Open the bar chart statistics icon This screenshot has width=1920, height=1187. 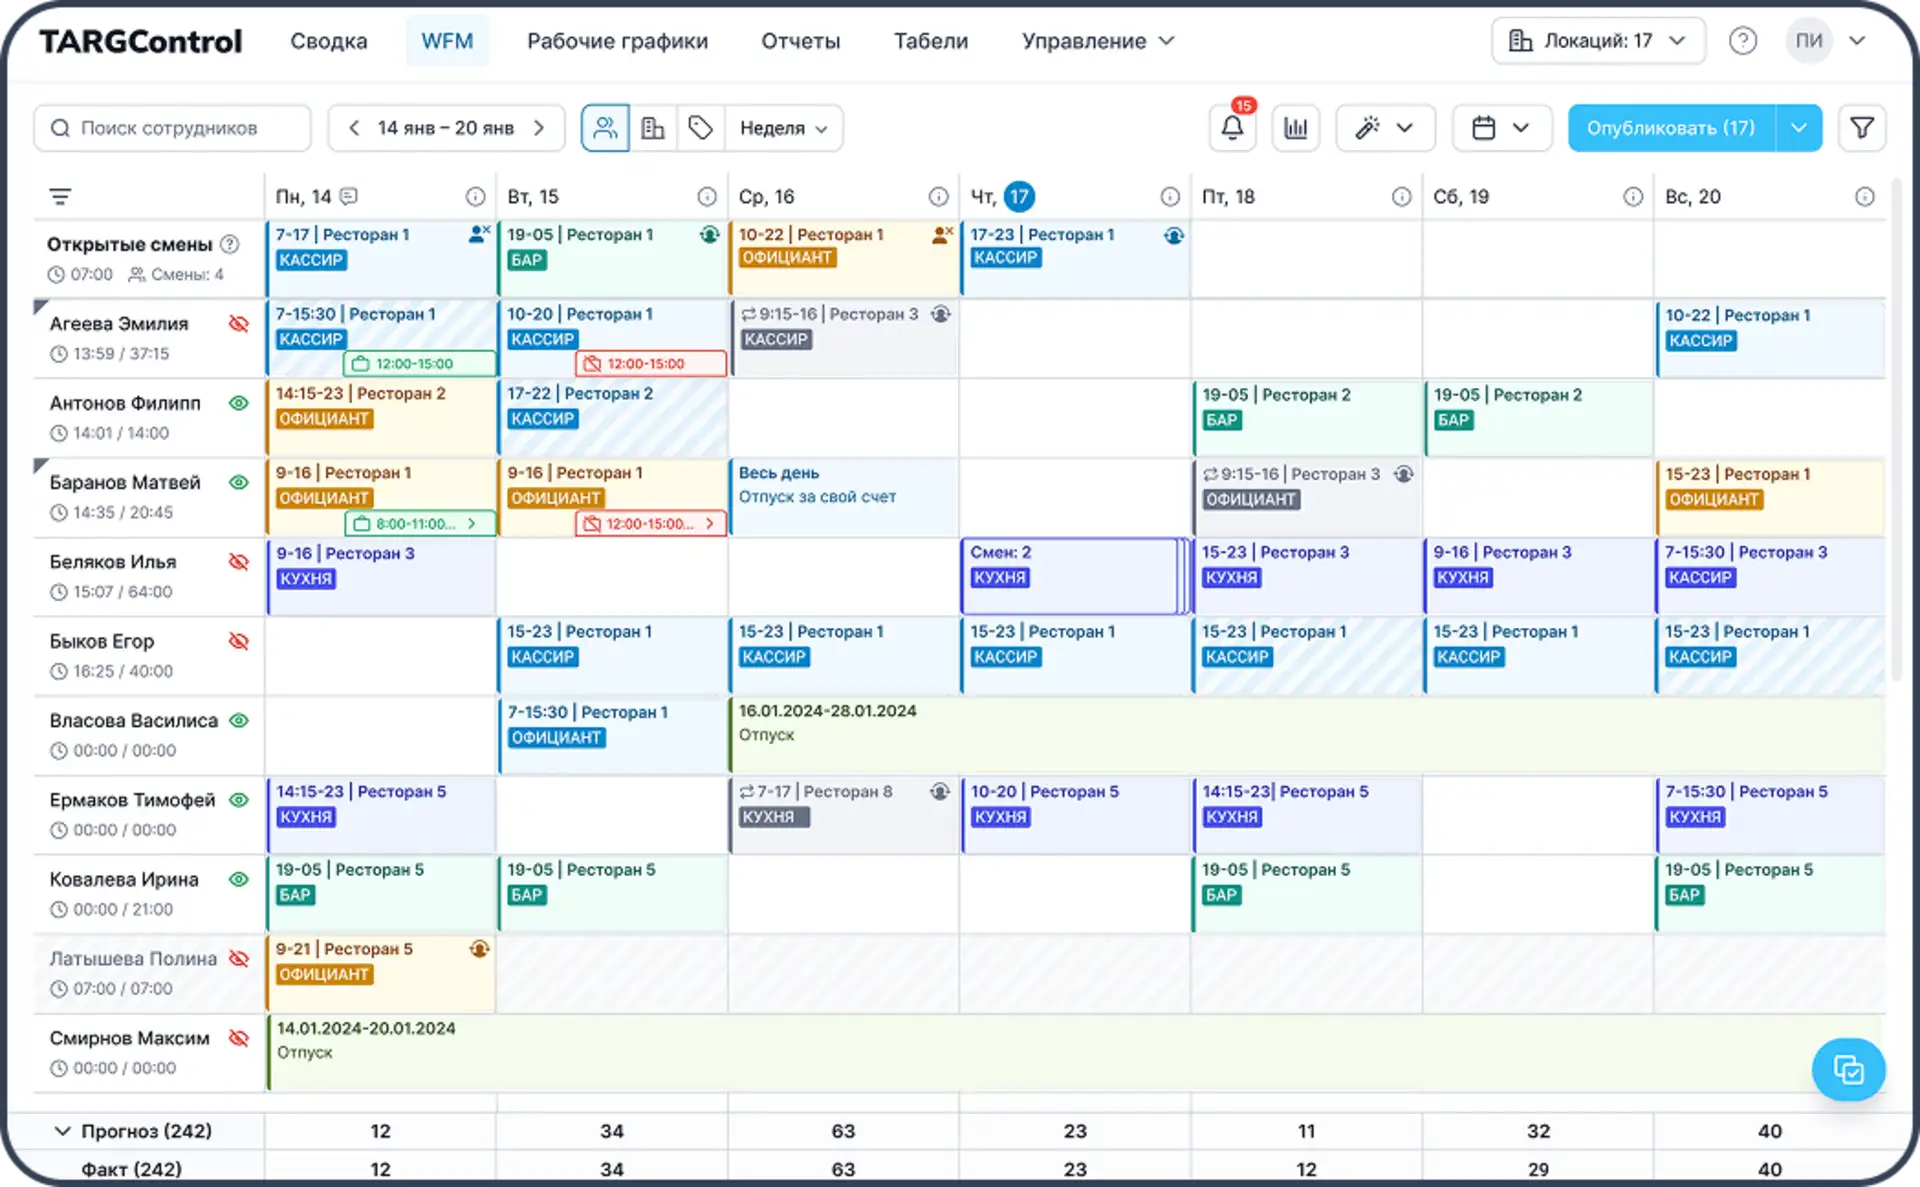(1295, 128)
